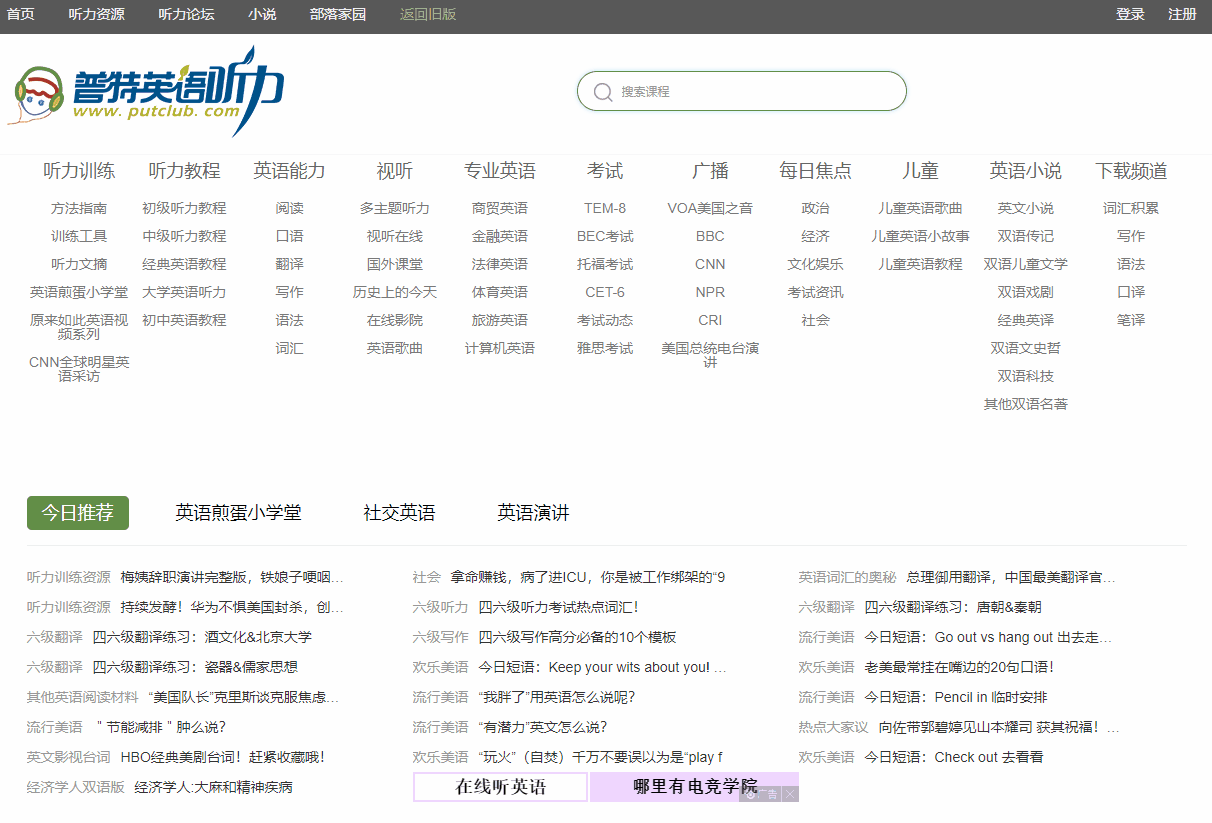Image resolution: width=1212 pixels, height=823 pixels.
Task: Click the 在线听英语 banner at the bottom
Action: (x=500, y=787)
